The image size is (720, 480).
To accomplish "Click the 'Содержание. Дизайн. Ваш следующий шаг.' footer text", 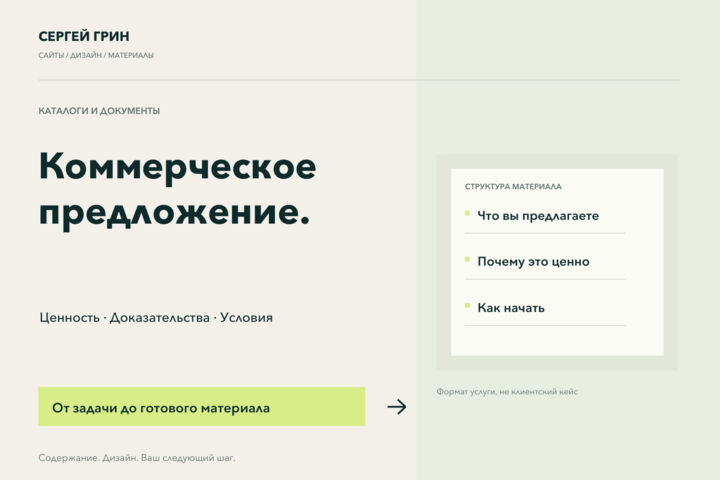I will coord(137,458).
